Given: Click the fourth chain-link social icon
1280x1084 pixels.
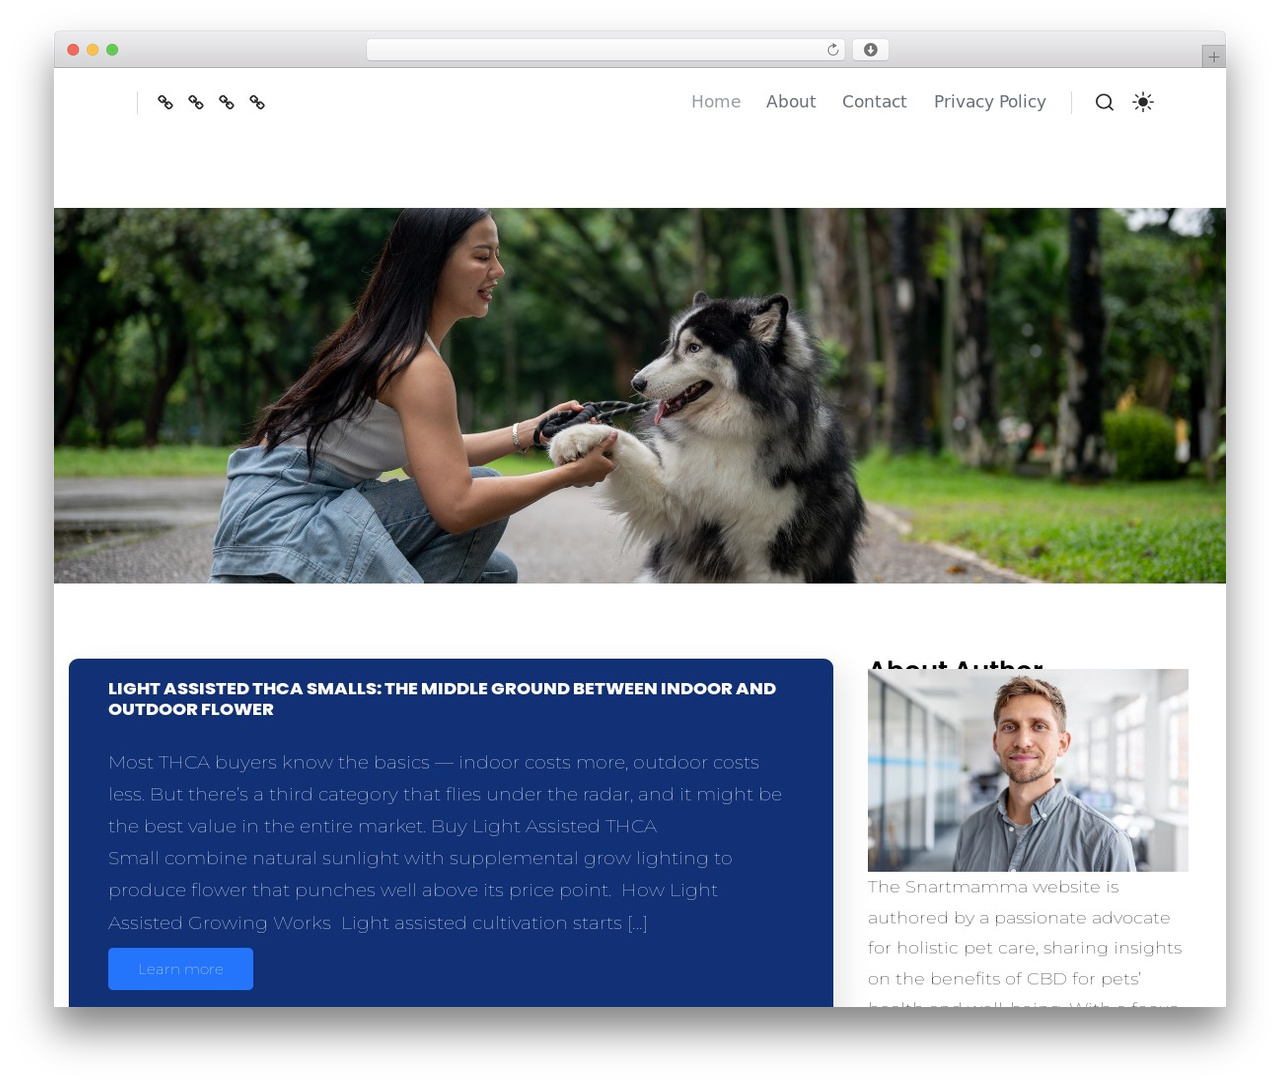Looking at the screenshot, I should 257,102.
